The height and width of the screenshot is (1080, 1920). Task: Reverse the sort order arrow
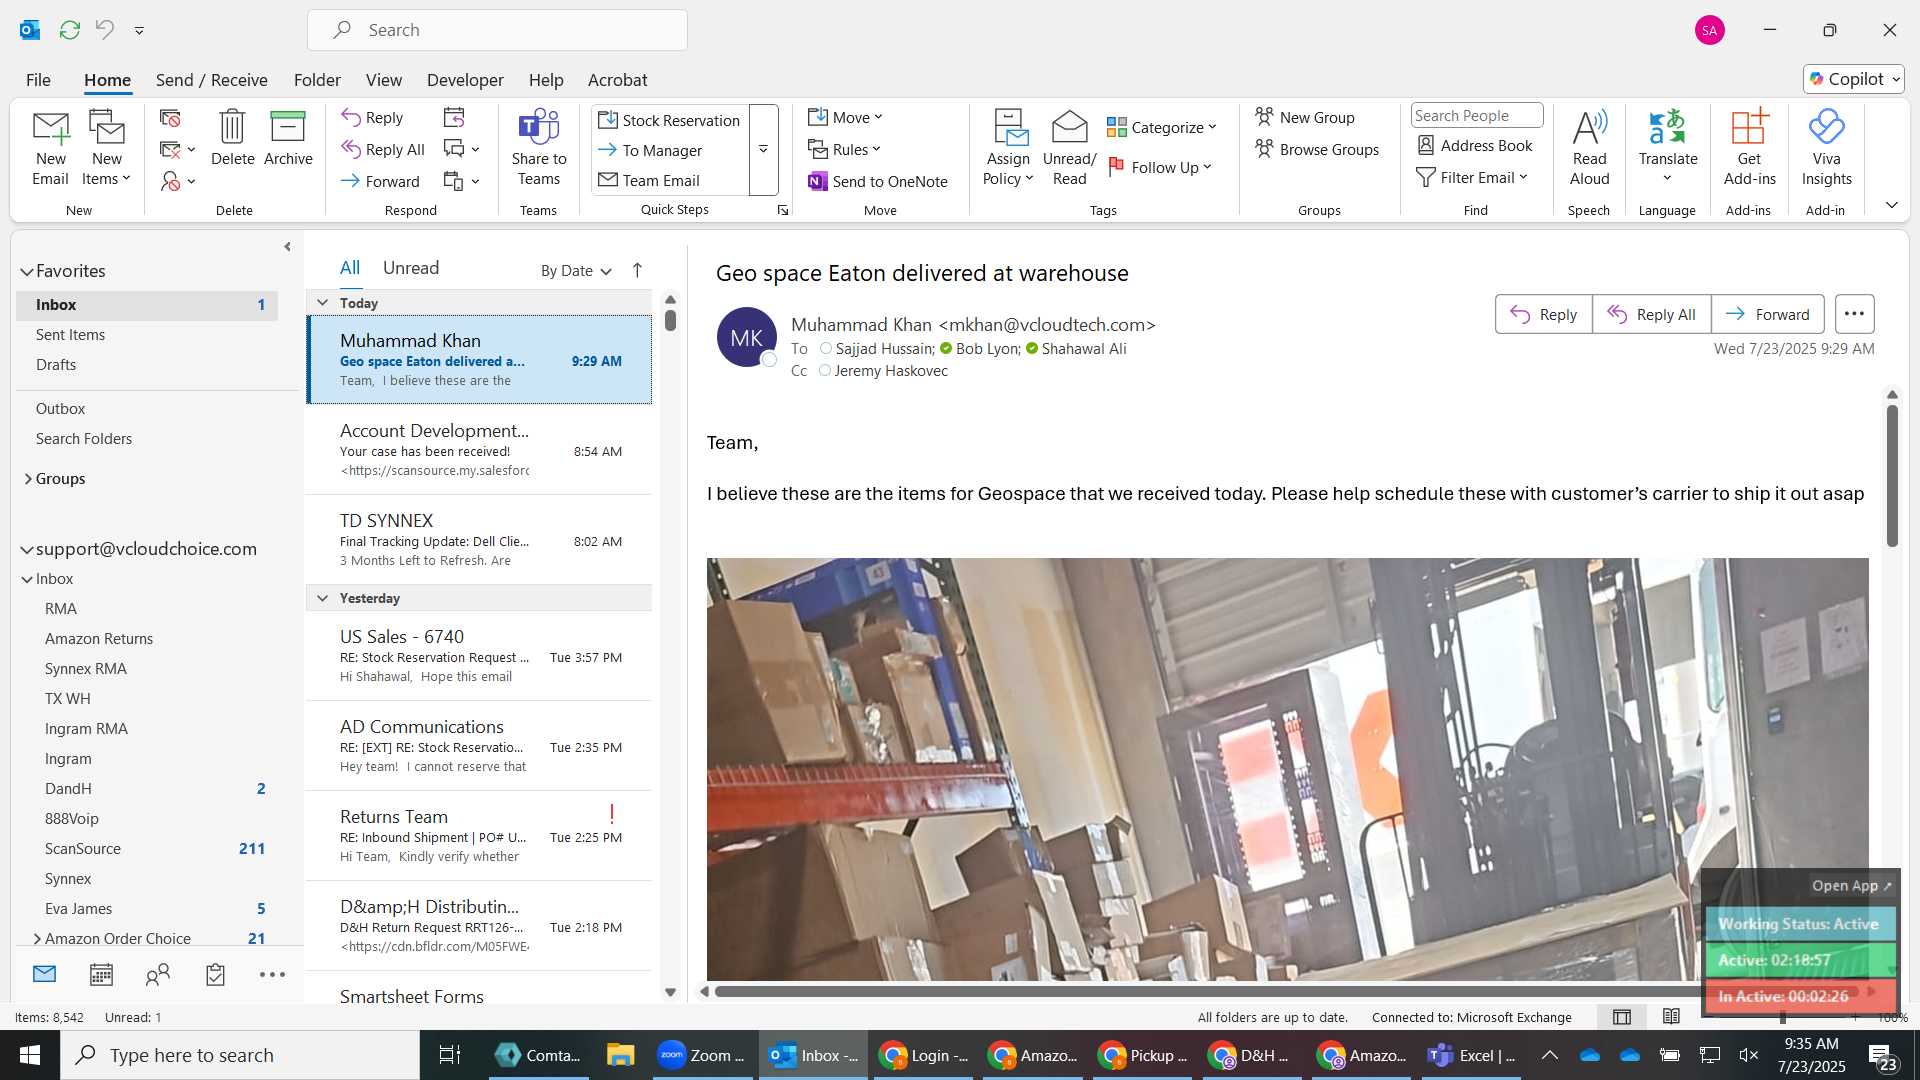[x=637, y=270]
